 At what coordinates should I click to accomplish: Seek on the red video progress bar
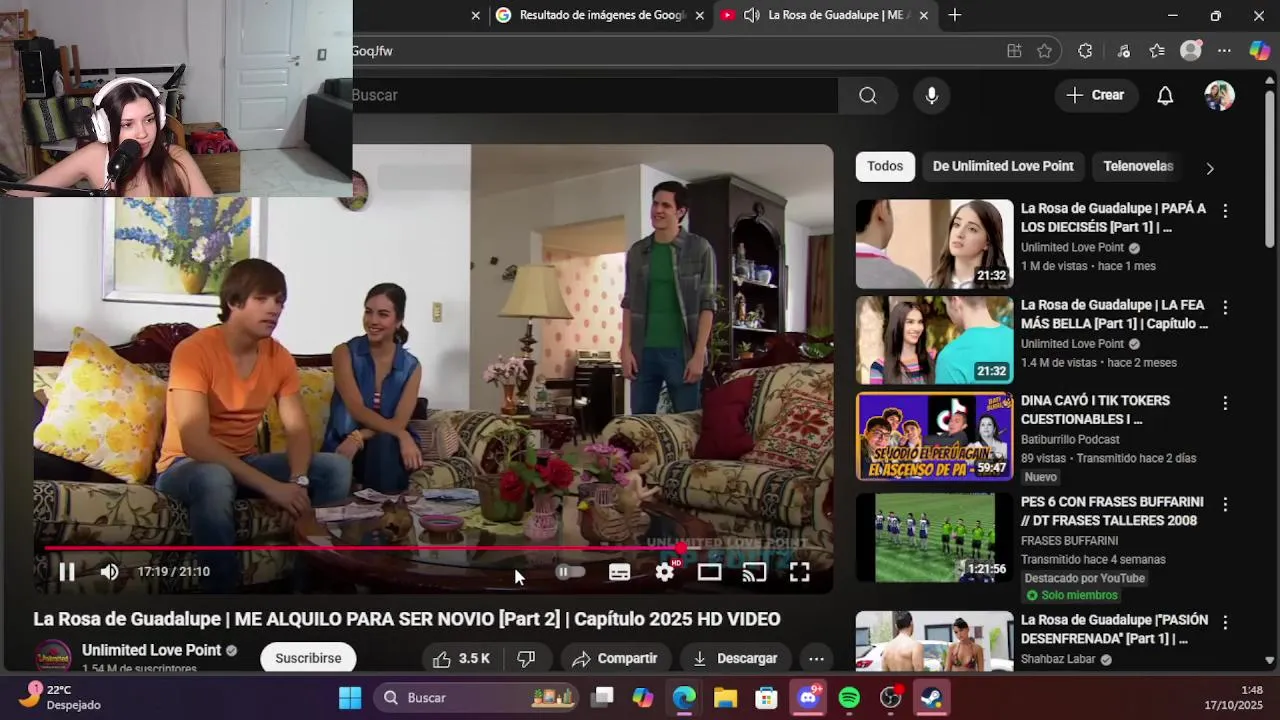pos(433,548)
